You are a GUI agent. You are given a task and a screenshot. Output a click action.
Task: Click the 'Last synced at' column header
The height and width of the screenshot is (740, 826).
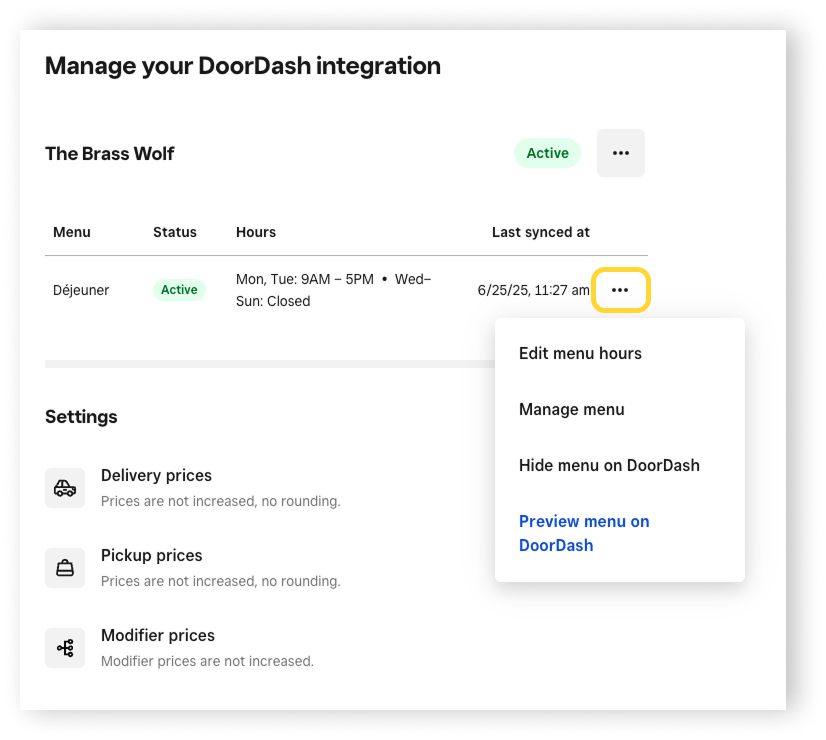coord(540,232)
